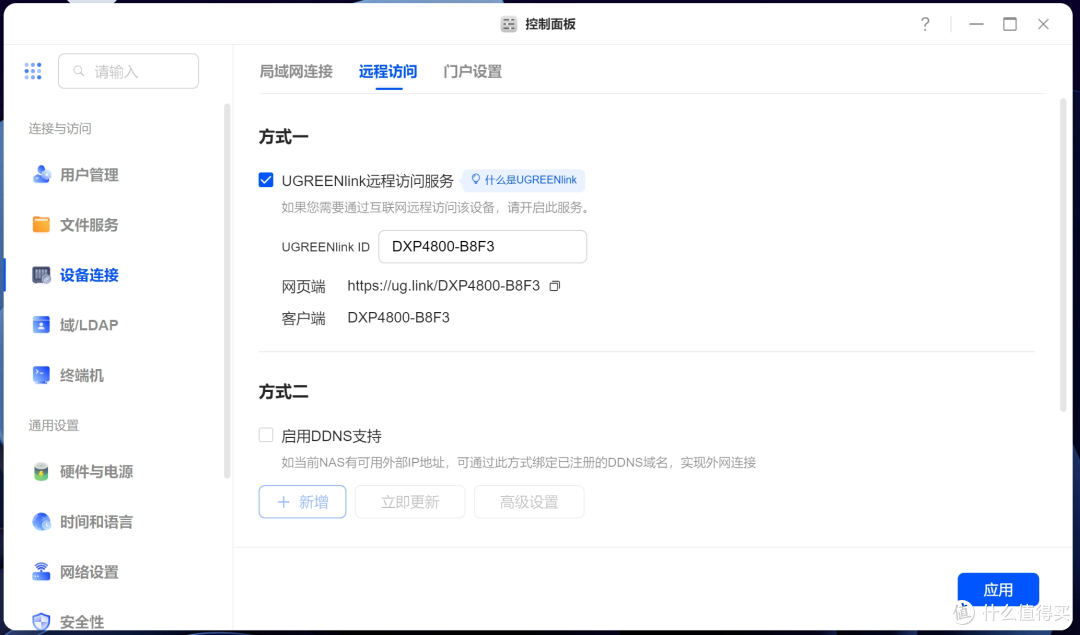Image resolution: width=1080 pixels, height=635 pixels.
Task: Uncheck UGREENlink远程访问服务 checkbox
Action: (266, 180)
